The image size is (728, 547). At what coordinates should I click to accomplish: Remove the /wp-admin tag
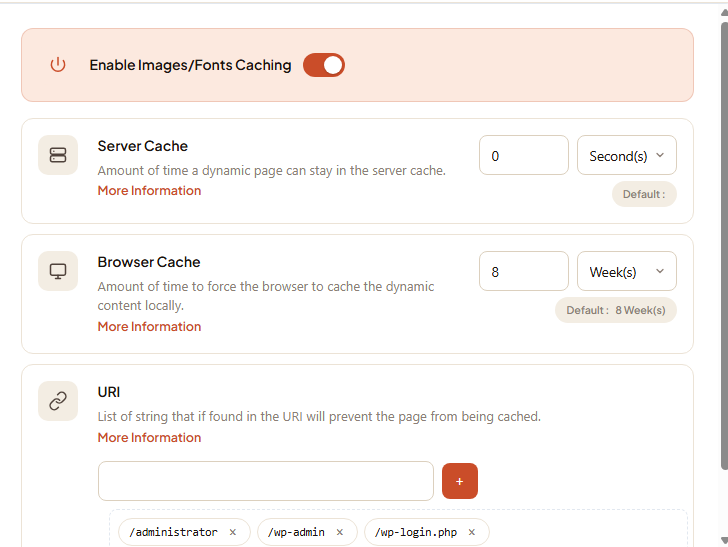point(340,532)
